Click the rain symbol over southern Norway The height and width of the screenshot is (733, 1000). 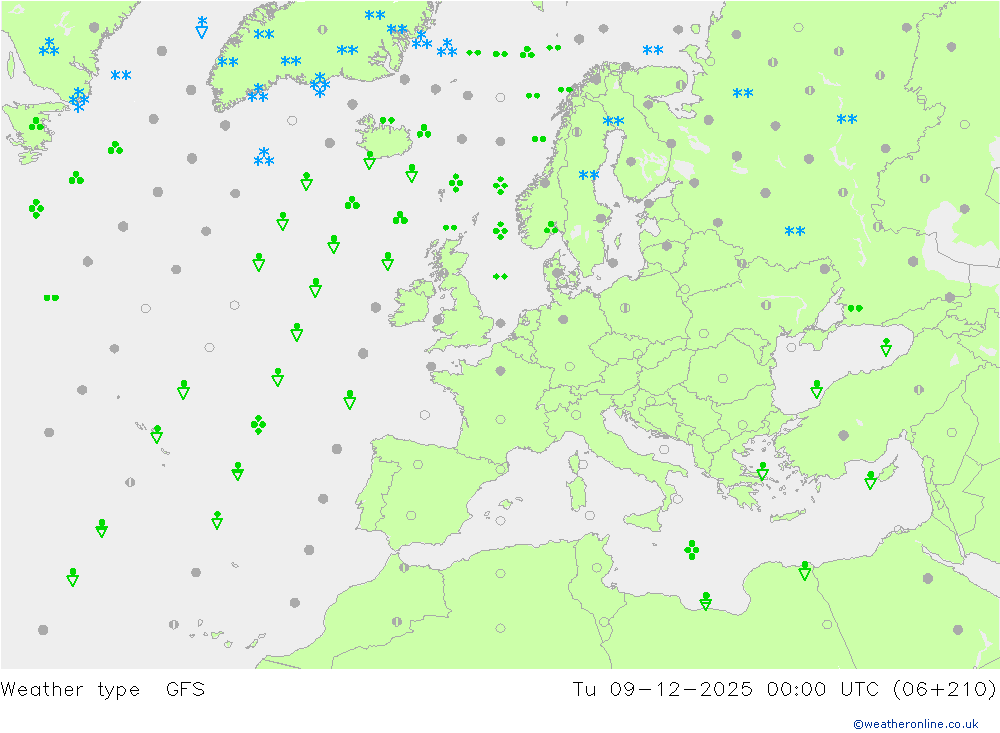point(551,227)
